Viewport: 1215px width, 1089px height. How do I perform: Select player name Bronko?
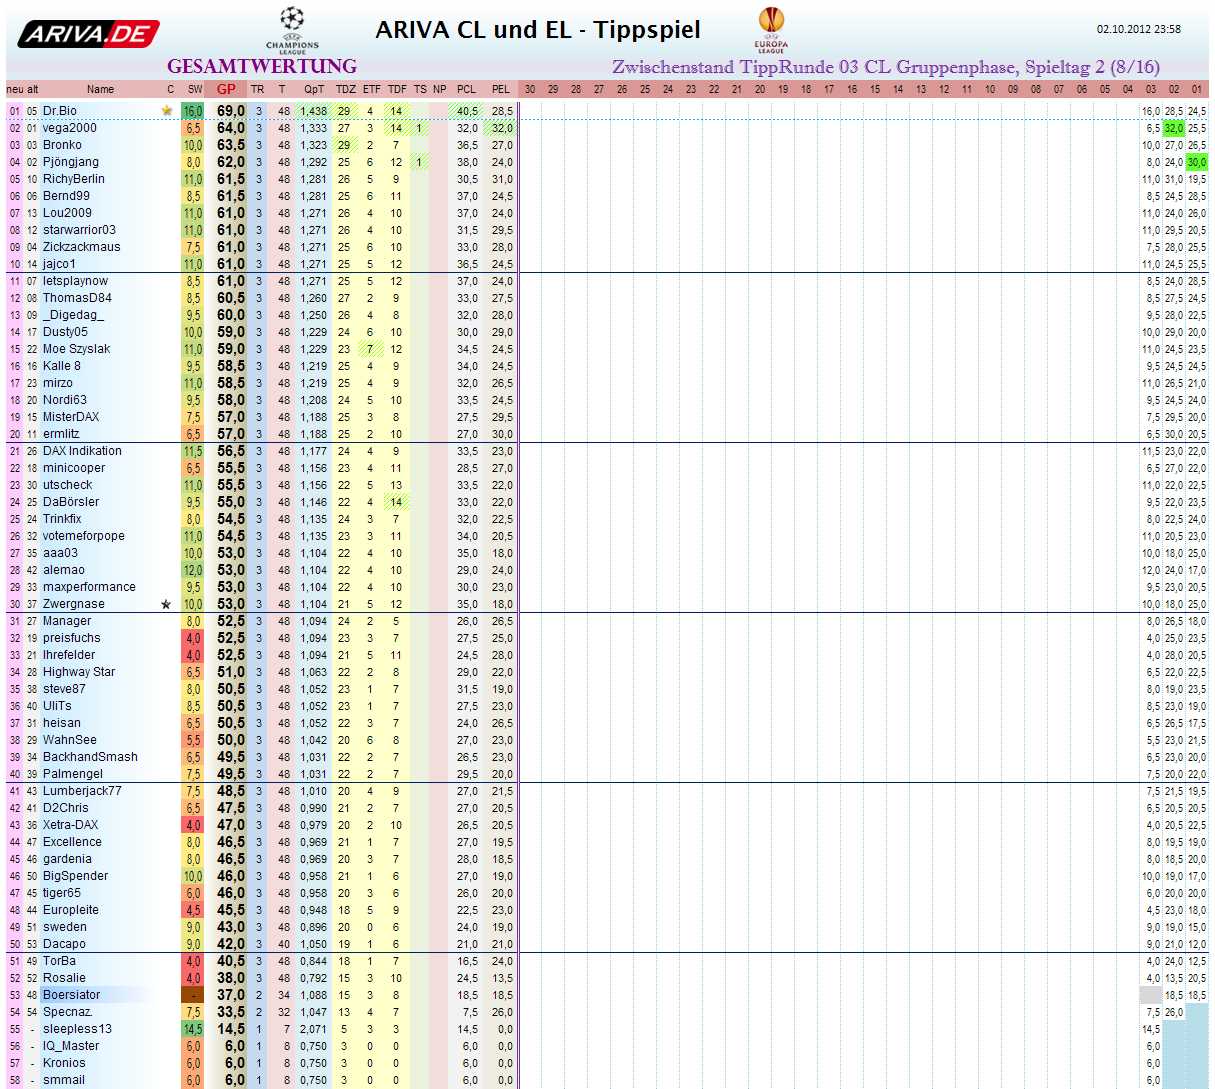pos(62,145)
